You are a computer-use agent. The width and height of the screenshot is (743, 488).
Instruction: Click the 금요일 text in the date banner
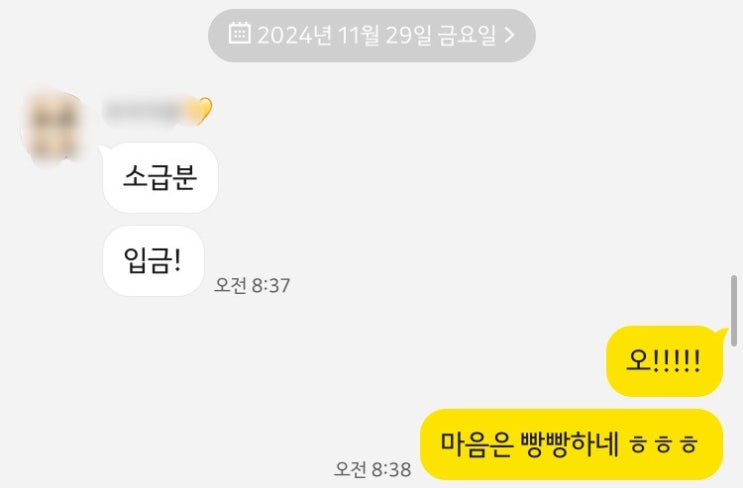click(x=467, y=35)
